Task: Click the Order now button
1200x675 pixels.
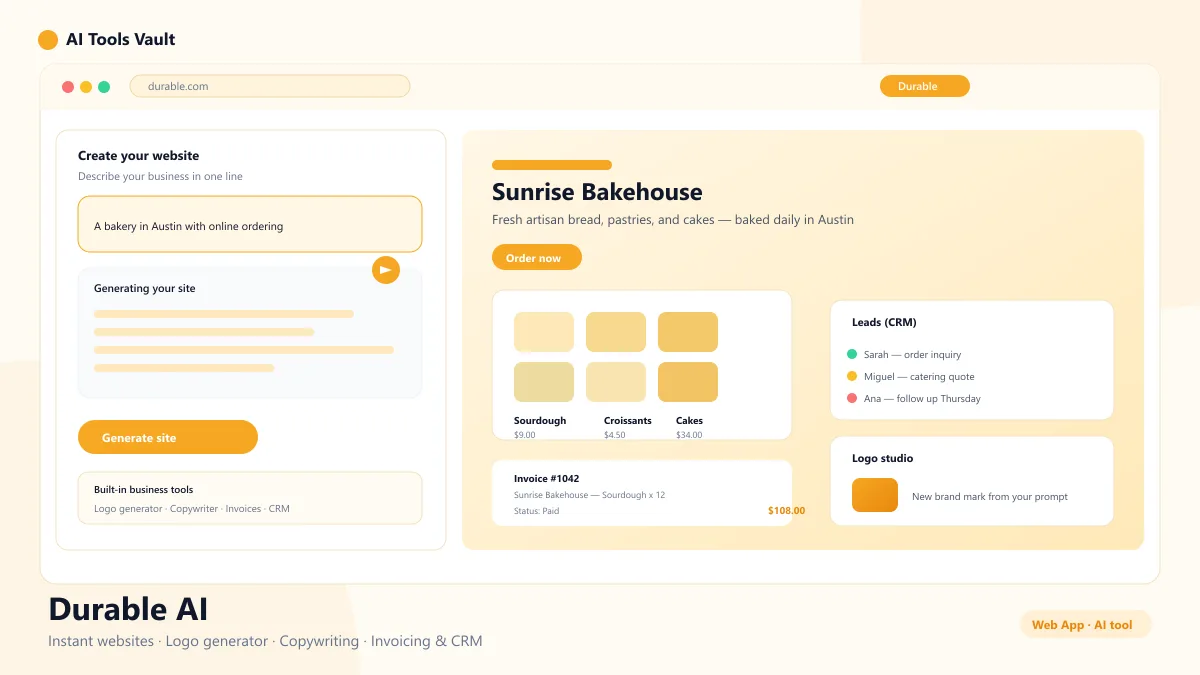Action: [x=537, y=258]
